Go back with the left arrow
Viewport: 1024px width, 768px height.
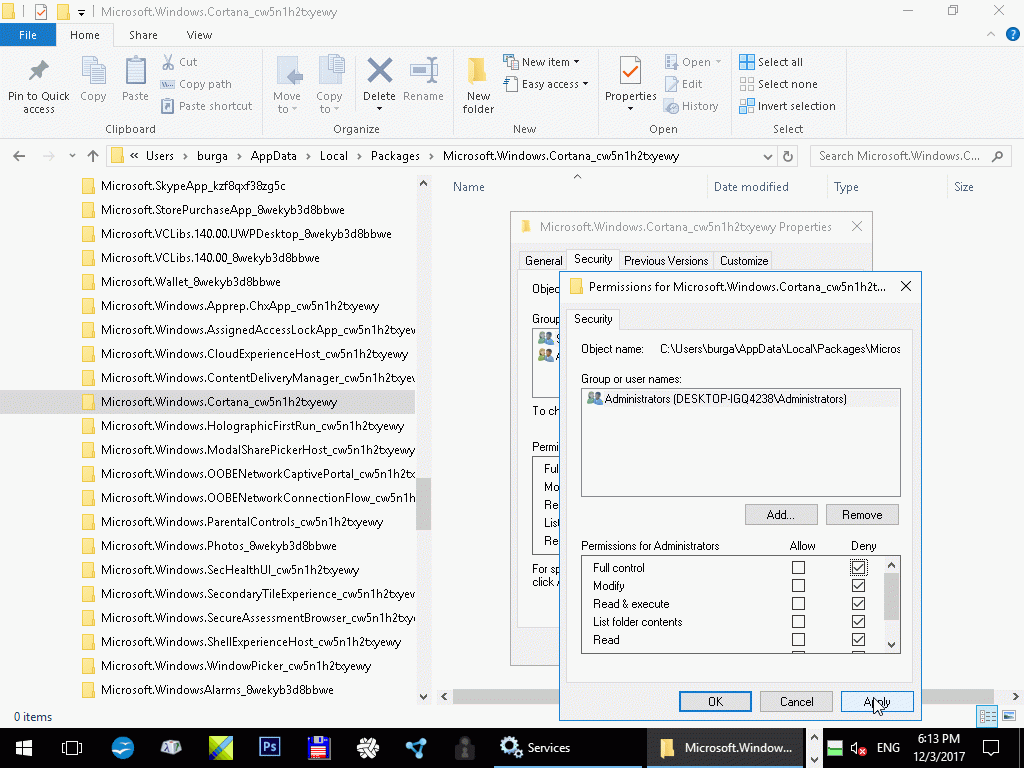click(20, 156)
